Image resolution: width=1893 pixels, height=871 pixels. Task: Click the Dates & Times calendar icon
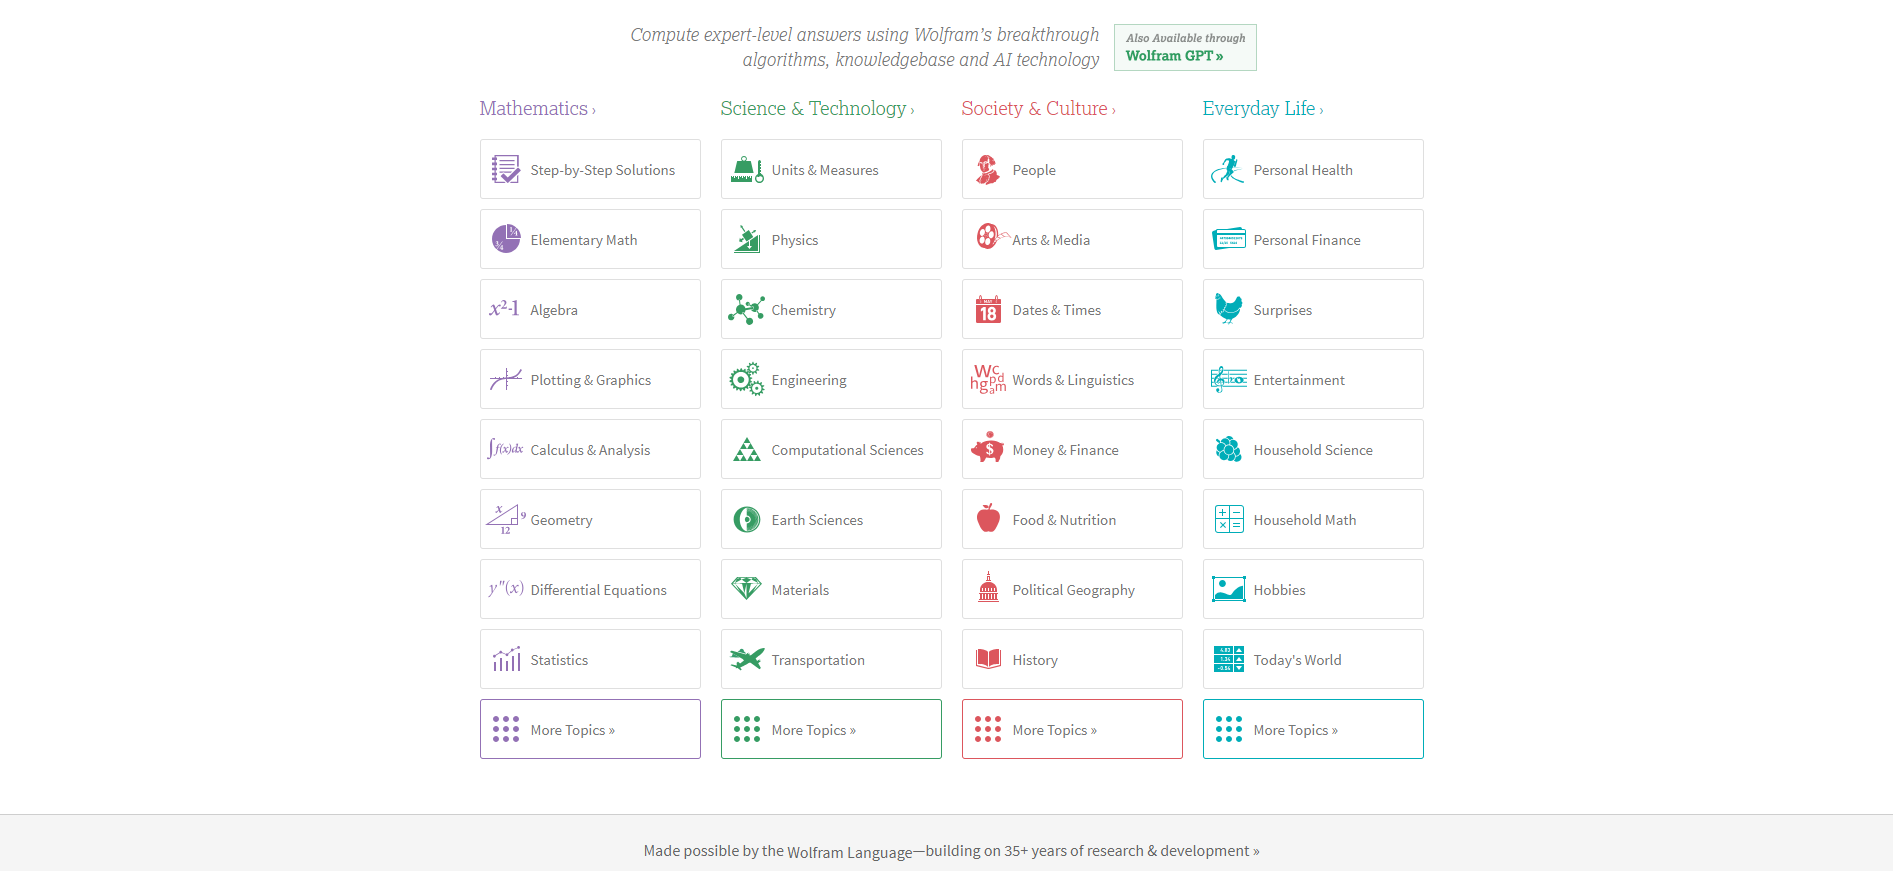click(988, 310)
